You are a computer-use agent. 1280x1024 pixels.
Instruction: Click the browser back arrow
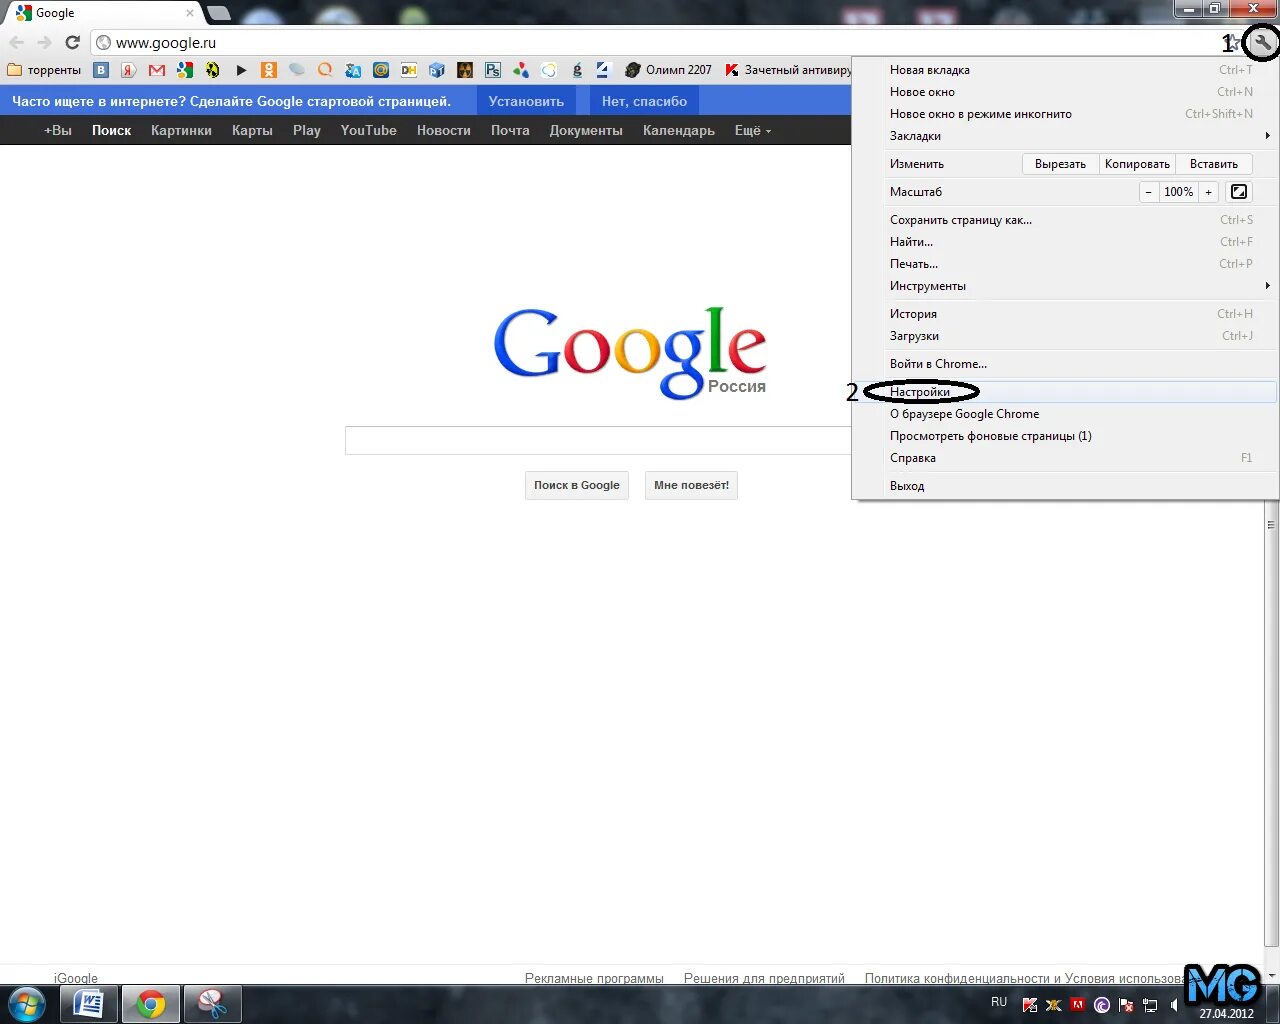tap(17, 43)
